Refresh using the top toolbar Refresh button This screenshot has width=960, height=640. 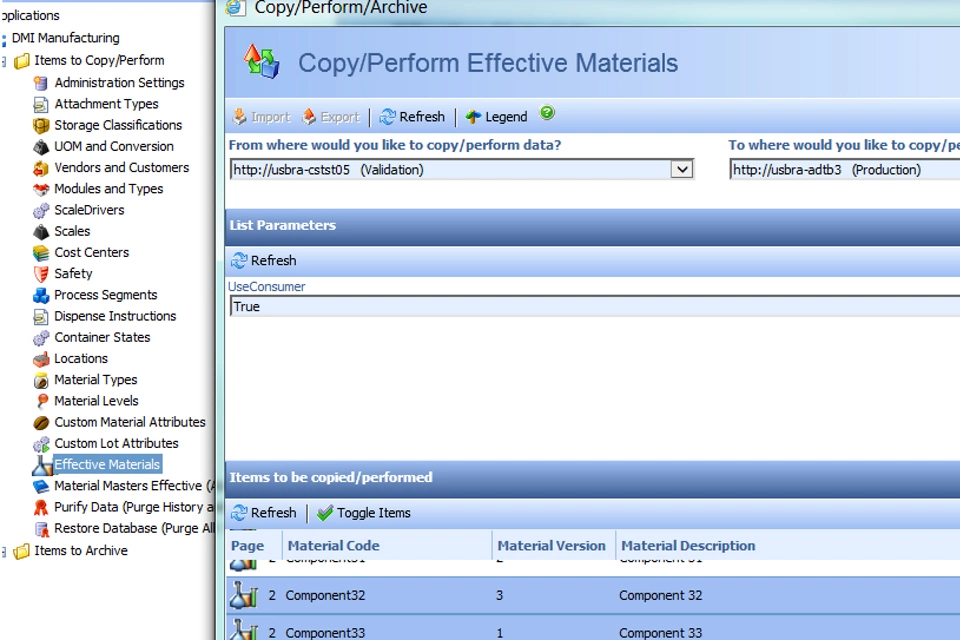coord(412,116)
